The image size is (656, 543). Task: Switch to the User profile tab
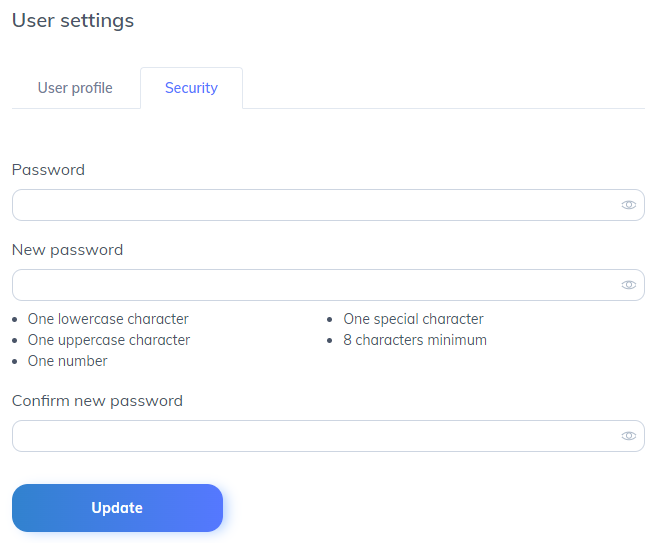pyautogui.click(x=75, y=88)
